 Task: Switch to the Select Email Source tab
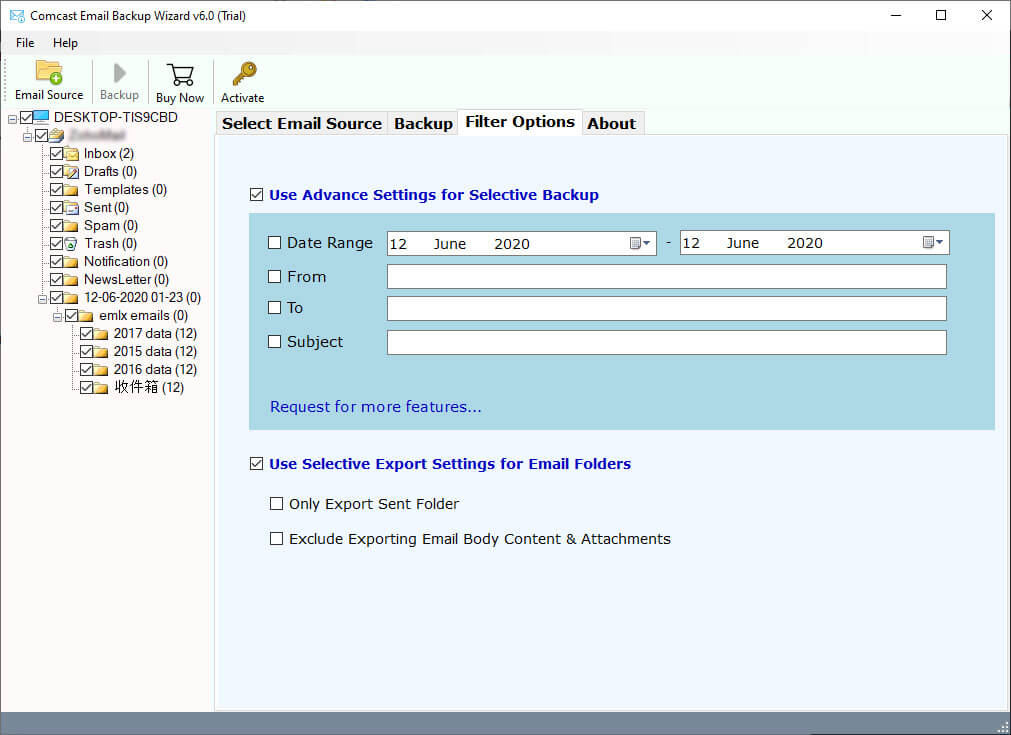[x=302, y=123]
